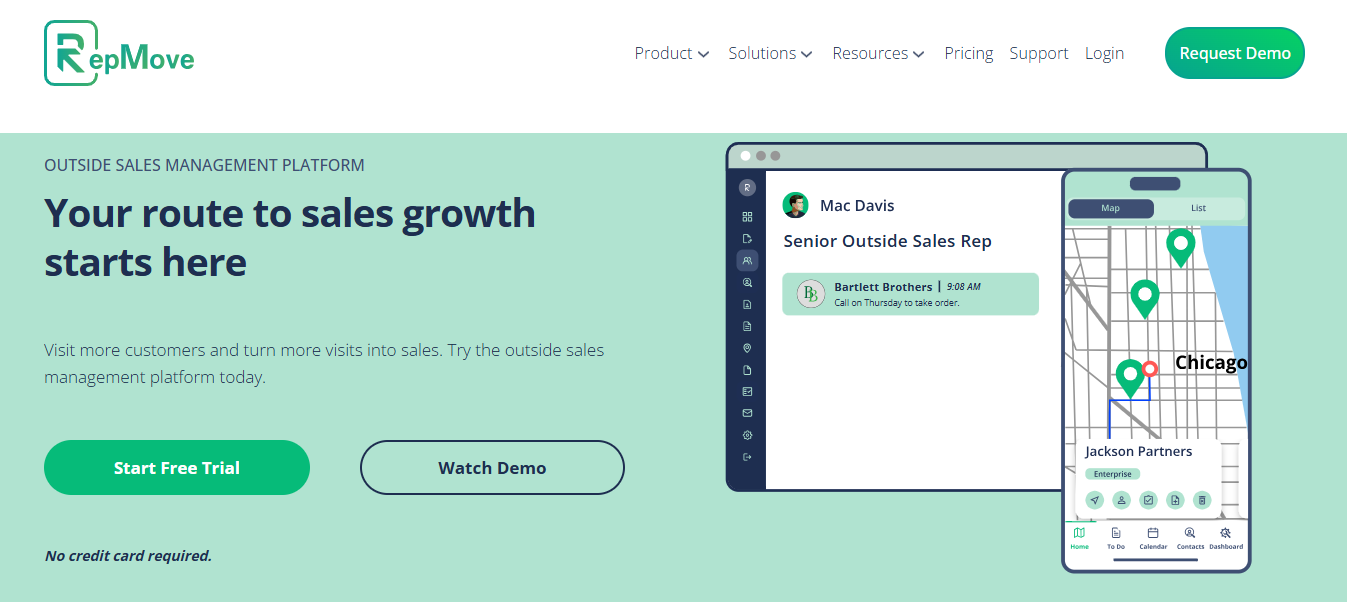The height and width of the screenshot is (602, 1347).
Task: Click the task checkmark icon on Jackson Partners card
Action: [x=1149, y=500]
